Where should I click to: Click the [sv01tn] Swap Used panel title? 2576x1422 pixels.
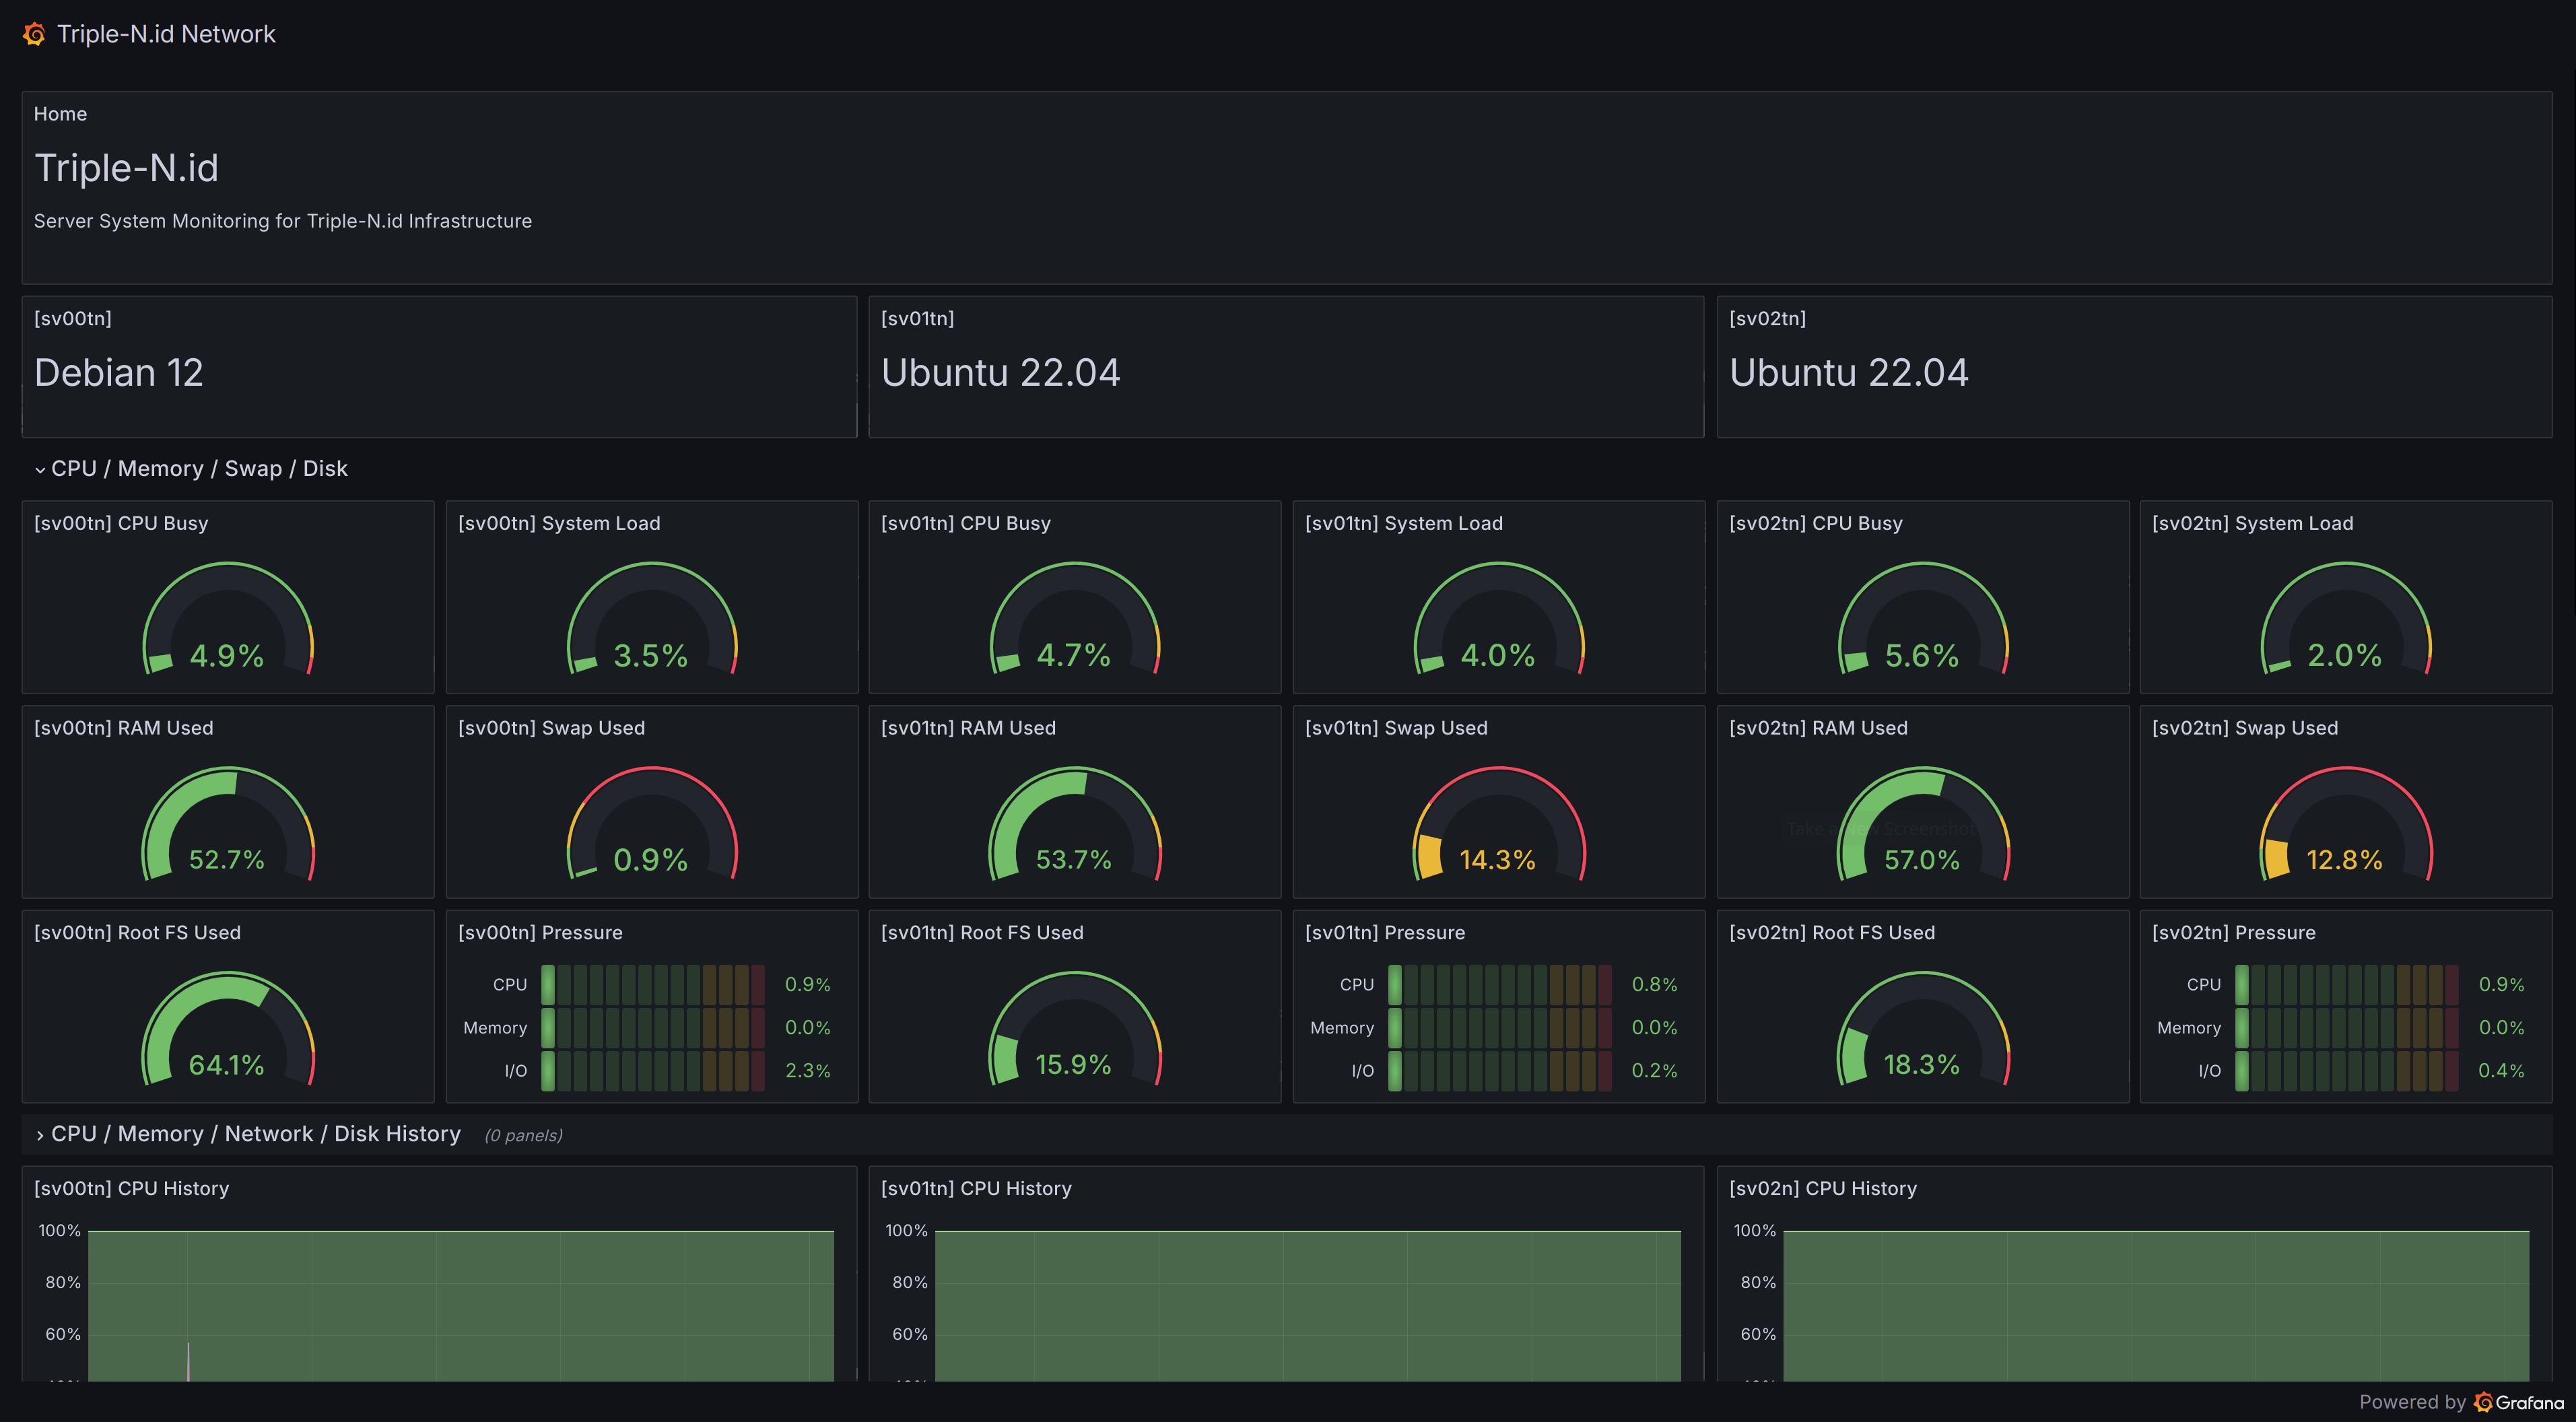[1396, 728]
